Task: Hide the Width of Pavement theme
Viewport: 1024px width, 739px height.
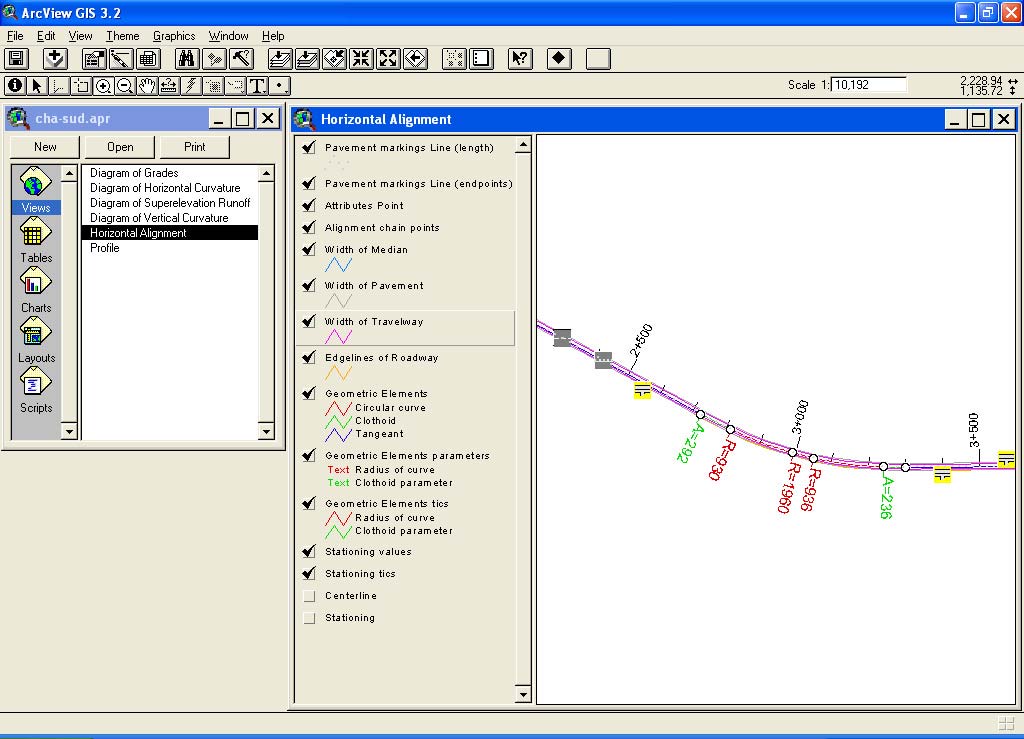Action: (310, 285)
